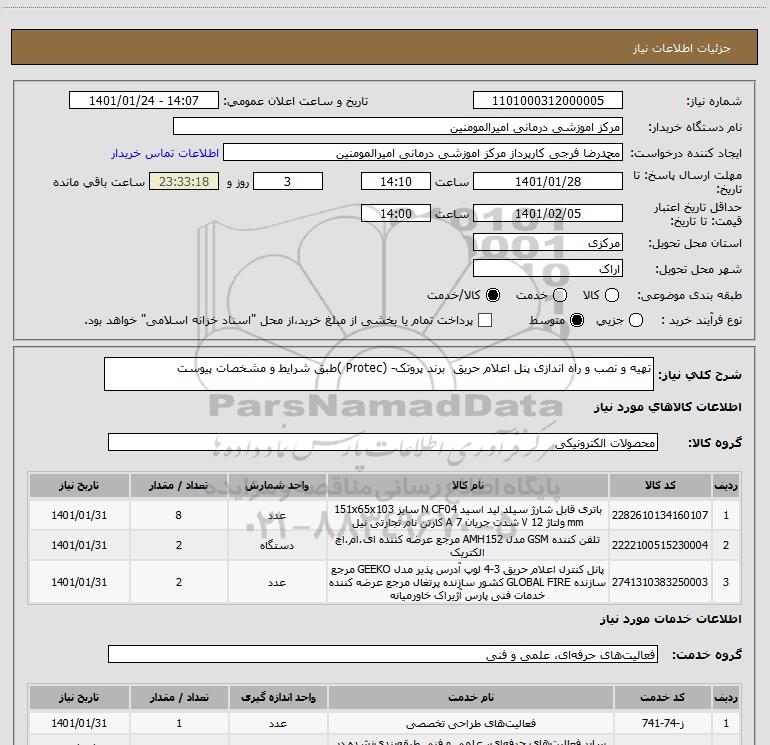Toggle the اسناد خزانه اسلامی payment checkbox
The height and width of the screenshot is (745, 770).
485,320
